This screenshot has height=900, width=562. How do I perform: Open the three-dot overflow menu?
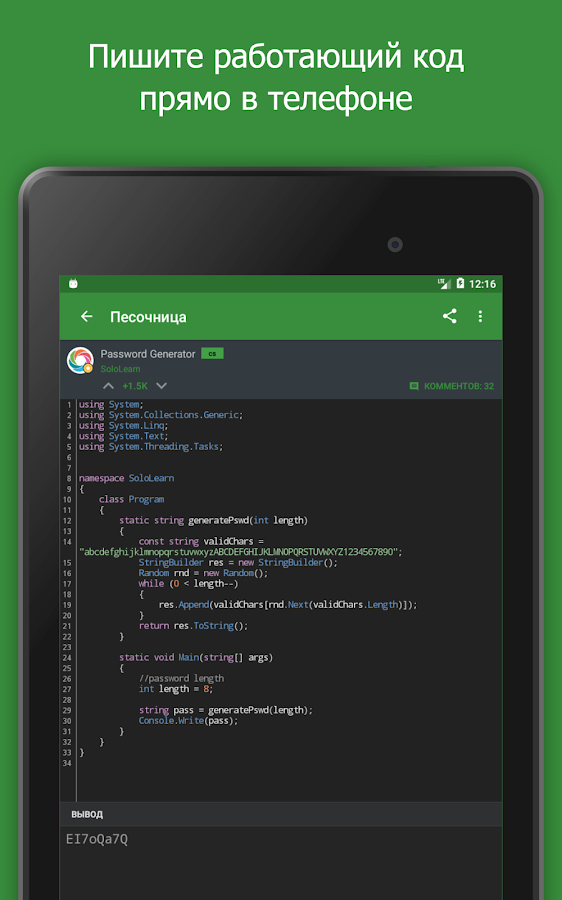(480, 316)
